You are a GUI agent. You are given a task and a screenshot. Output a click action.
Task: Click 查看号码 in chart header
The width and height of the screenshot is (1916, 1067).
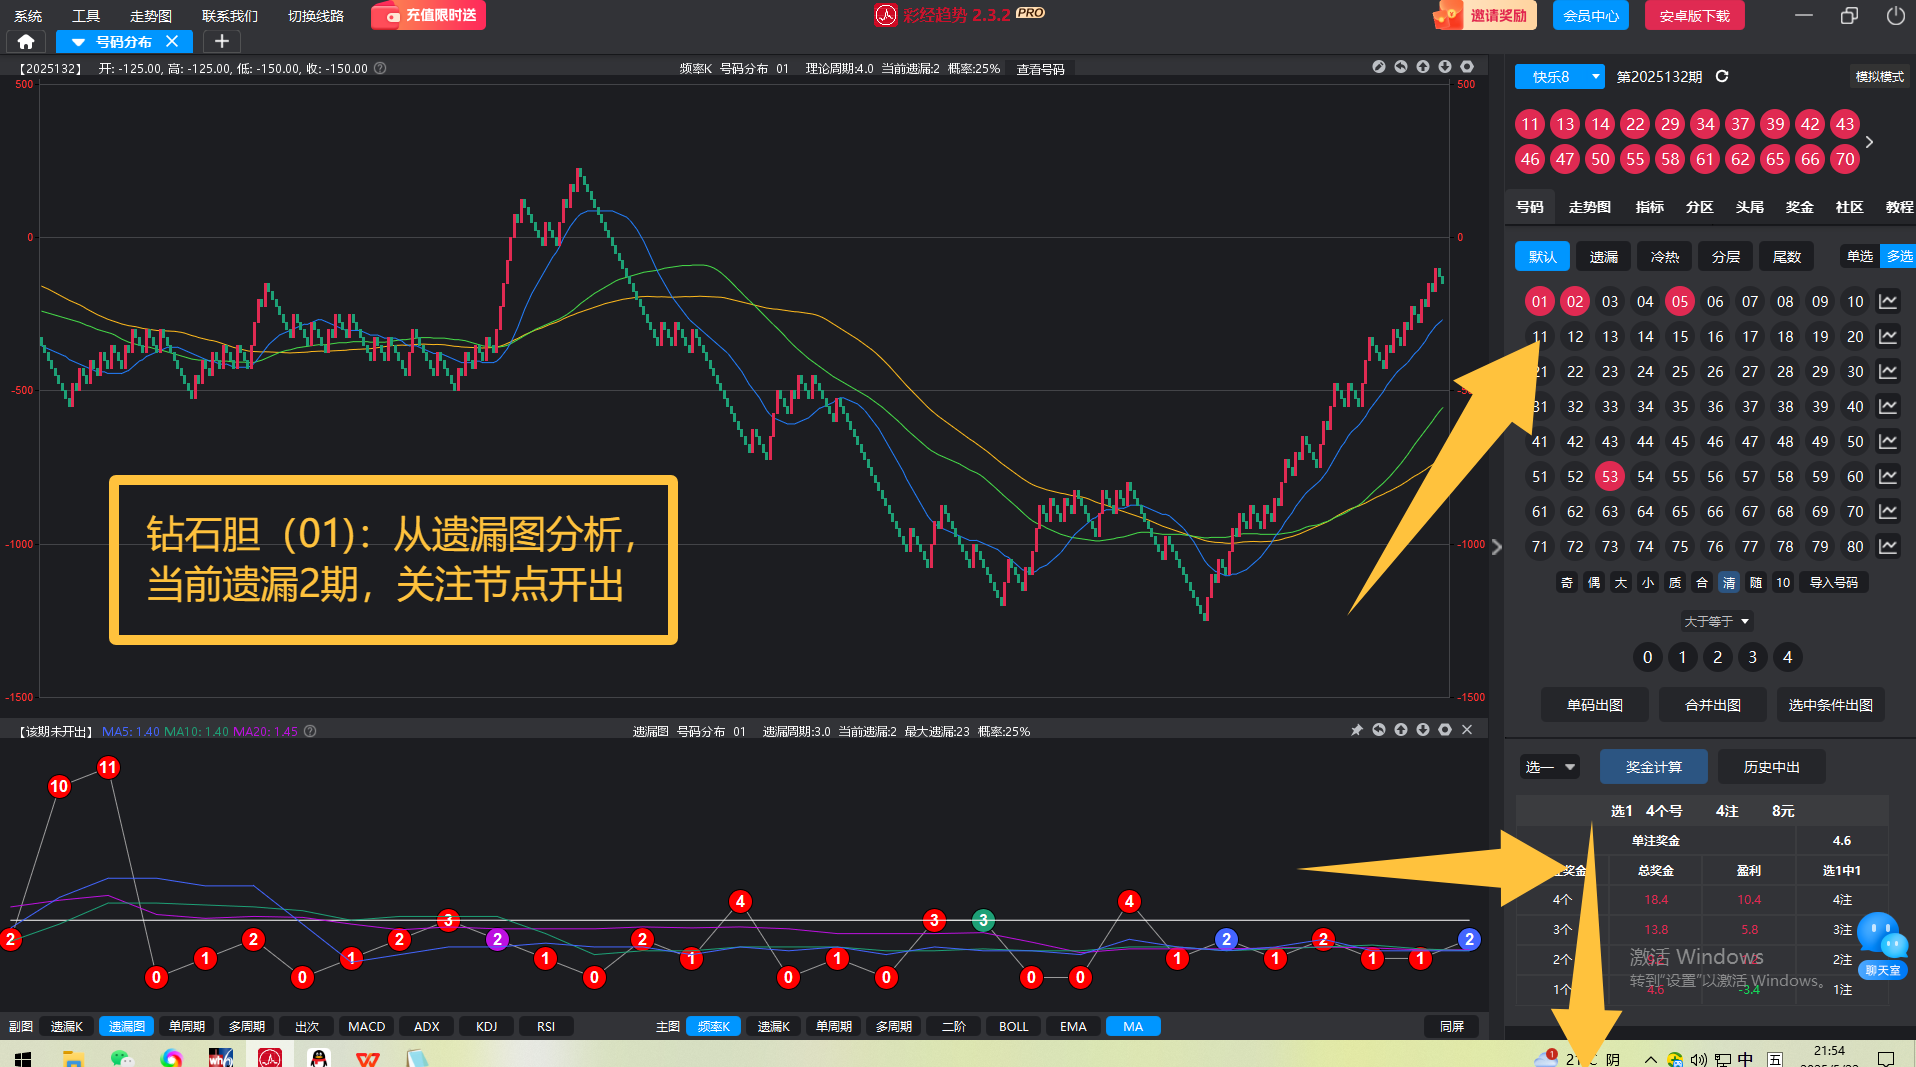pyautogui.click(x=1041, y=69)
